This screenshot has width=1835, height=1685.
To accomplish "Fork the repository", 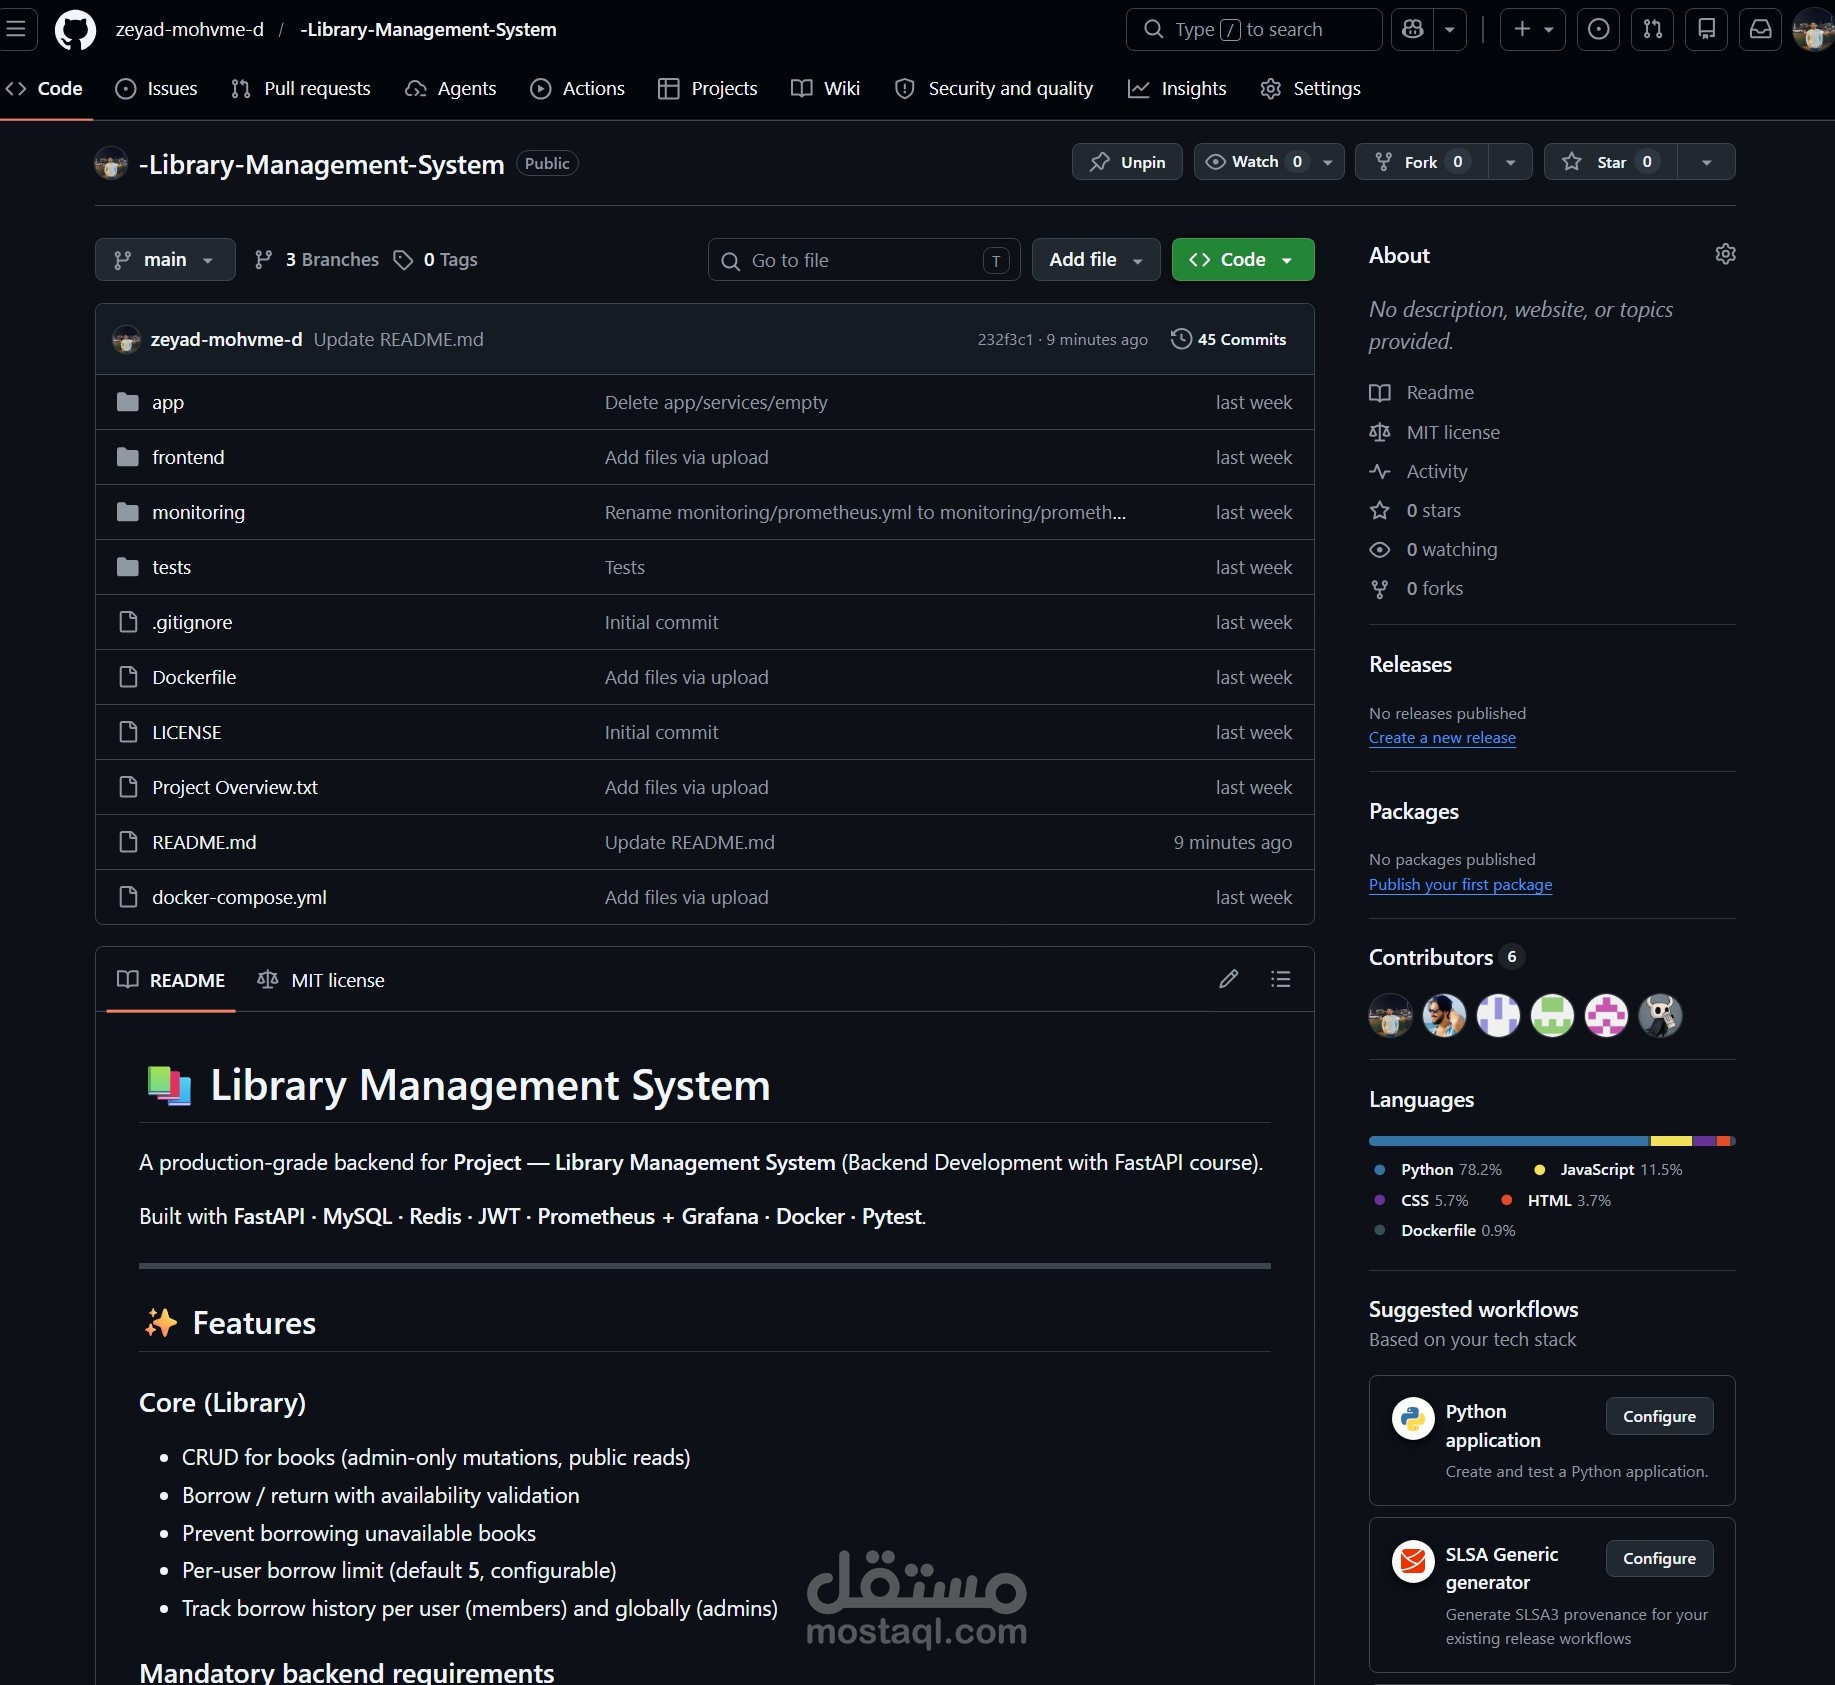I will click(x=1421, y=162).
